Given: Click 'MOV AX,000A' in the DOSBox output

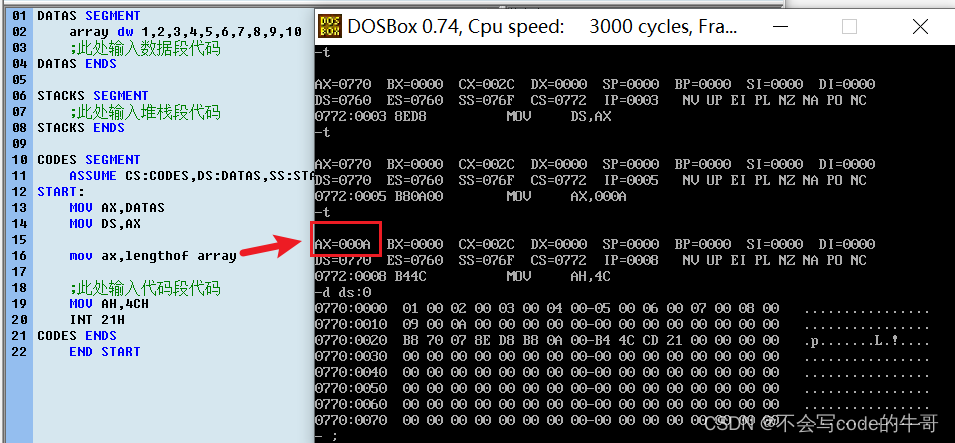Looking at the screenshot, I should pyautogui.click(x=566, y=196).
